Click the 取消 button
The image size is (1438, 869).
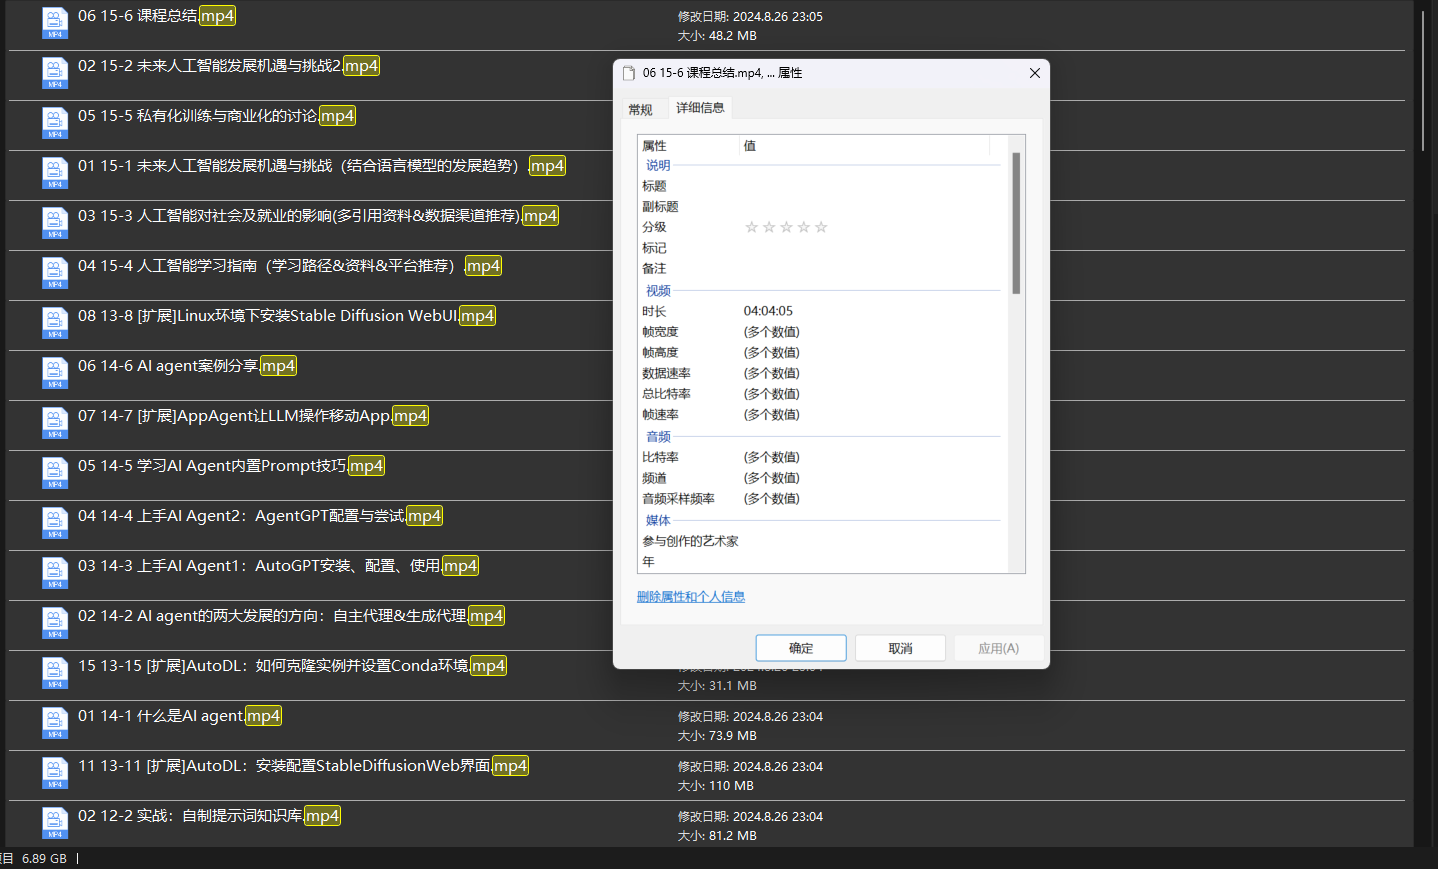900,648
